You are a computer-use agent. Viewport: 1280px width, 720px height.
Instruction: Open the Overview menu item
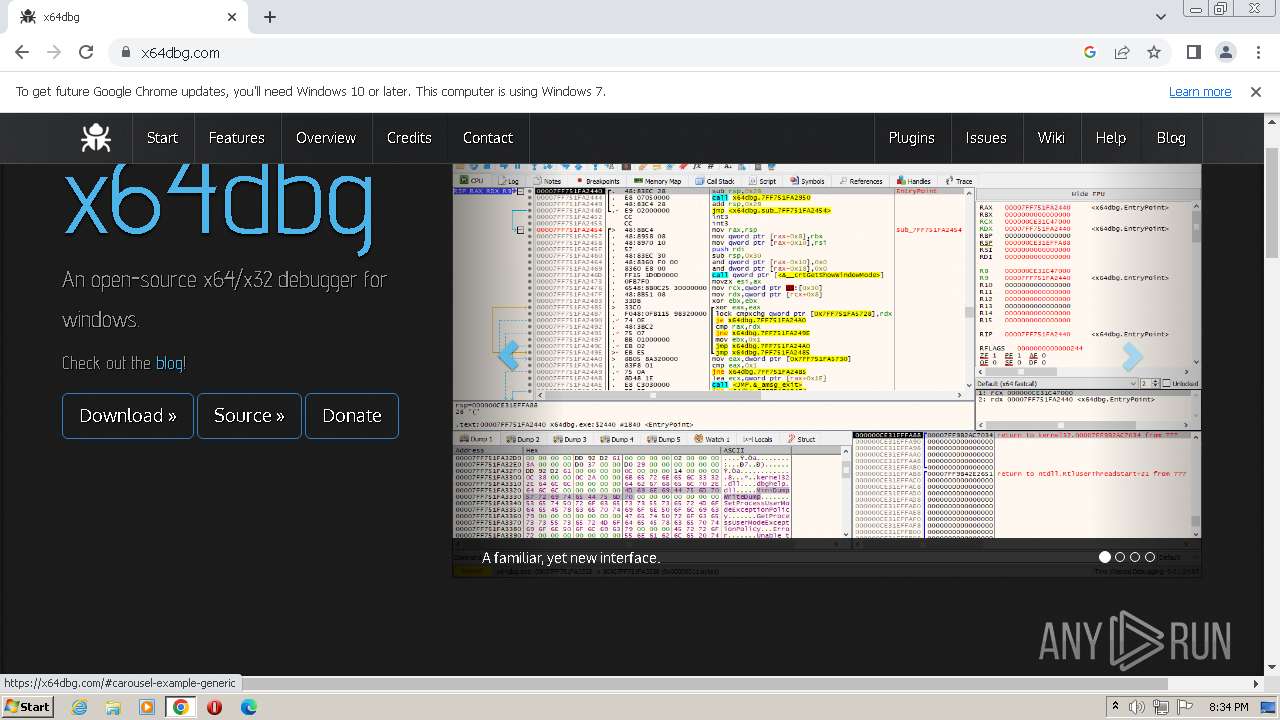(x=326, y=138)
